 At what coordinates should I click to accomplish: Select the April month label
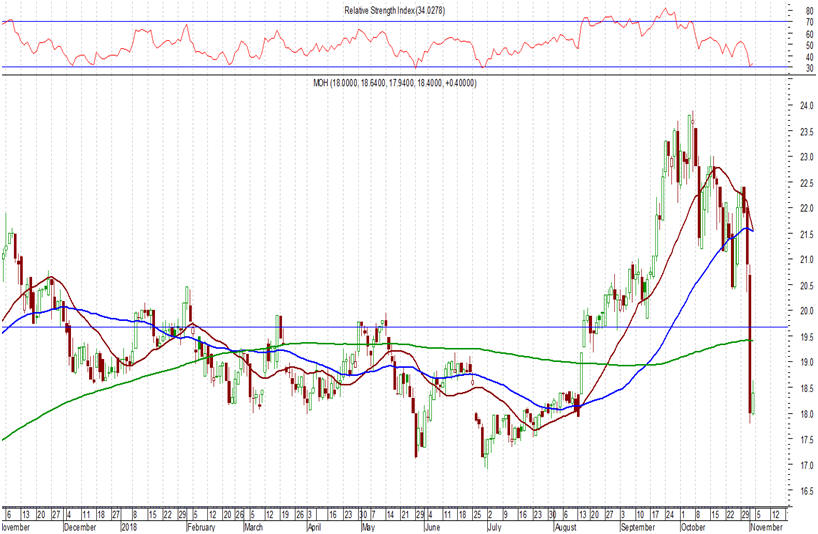[x=314, y=524]
